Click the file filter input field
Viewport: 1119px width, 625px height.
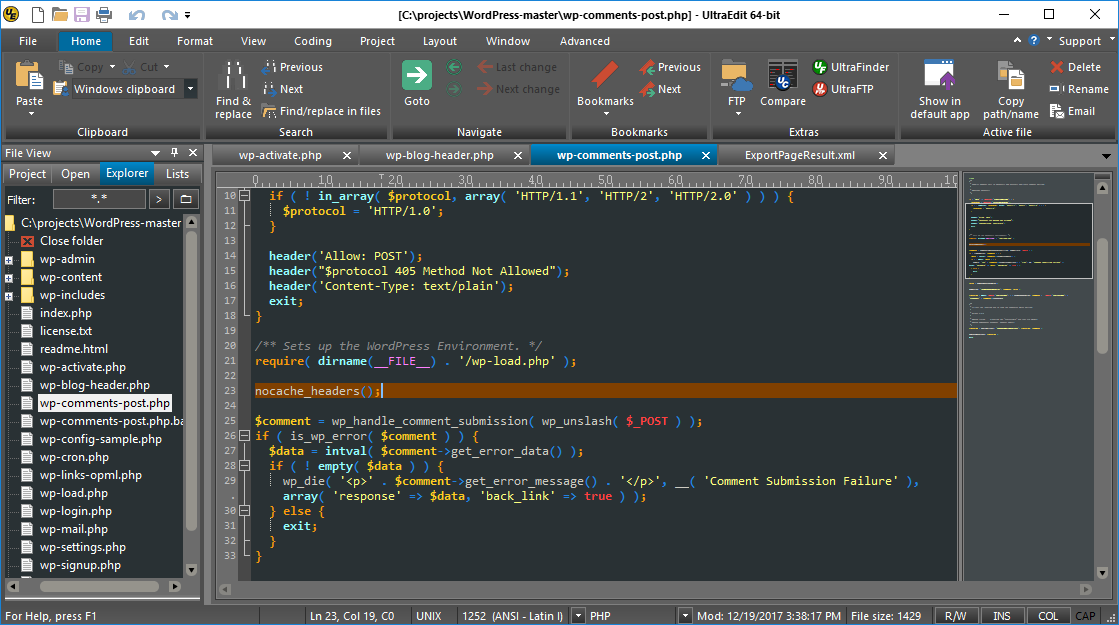[98, 200]
